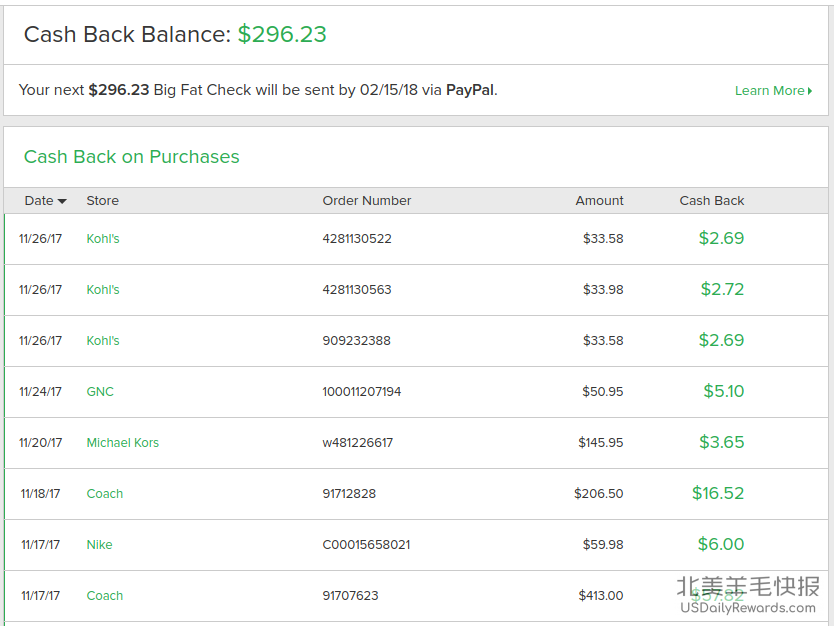Click the $5.10 GNC cash back amount

[x=723, y=391]
